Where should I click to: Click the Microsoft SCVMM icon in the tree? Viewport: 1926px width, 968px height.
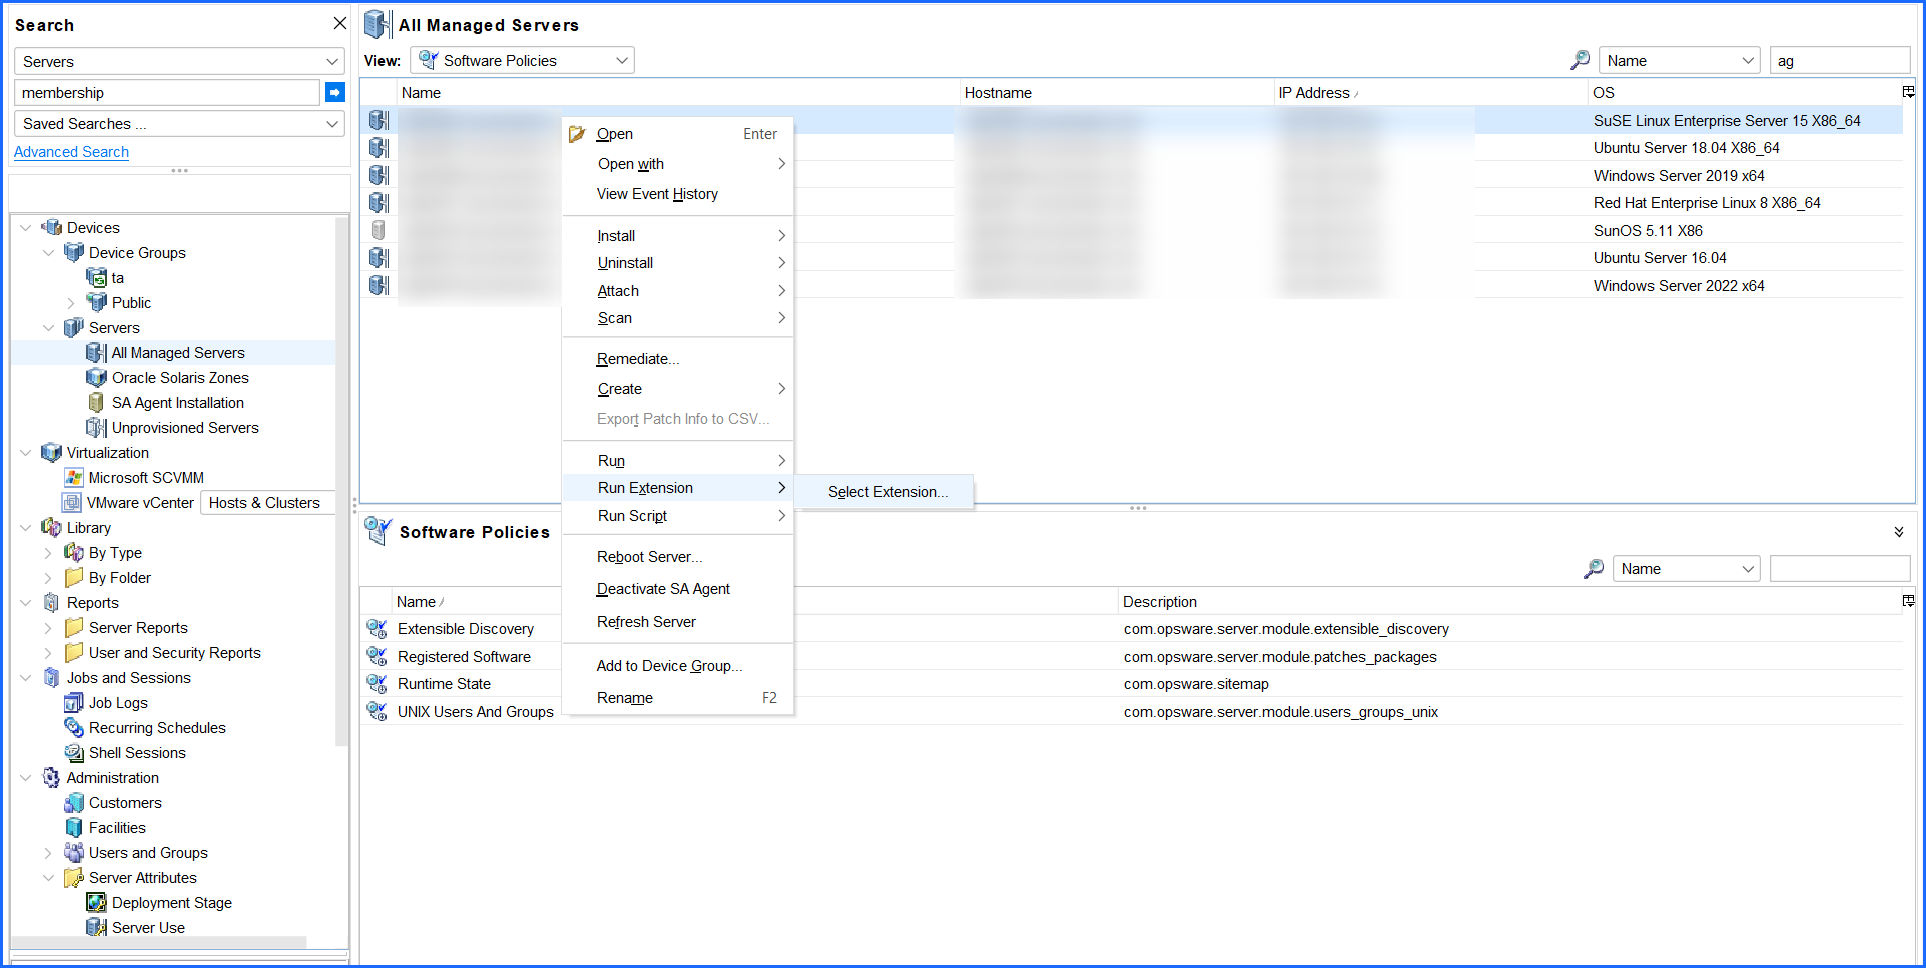(74, 477)
